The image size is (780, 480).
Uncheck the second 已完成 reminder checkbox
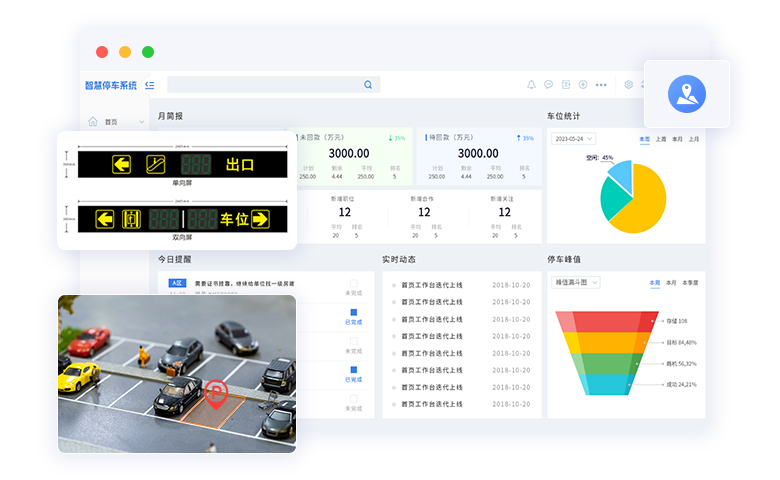pyautogui.click(x=353, y=370)
